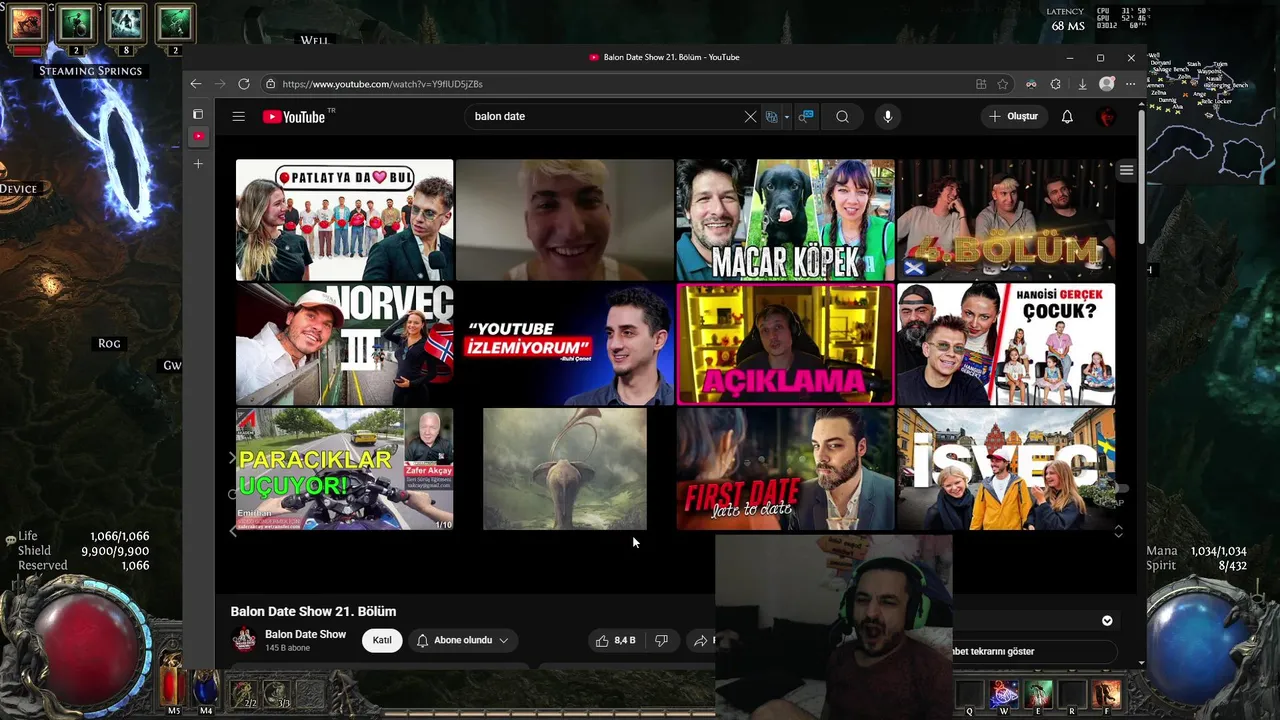Go back with the browser back arrow
This screenshot has width=1280, height=720.
pyautogui.click(x=196, y=84)
